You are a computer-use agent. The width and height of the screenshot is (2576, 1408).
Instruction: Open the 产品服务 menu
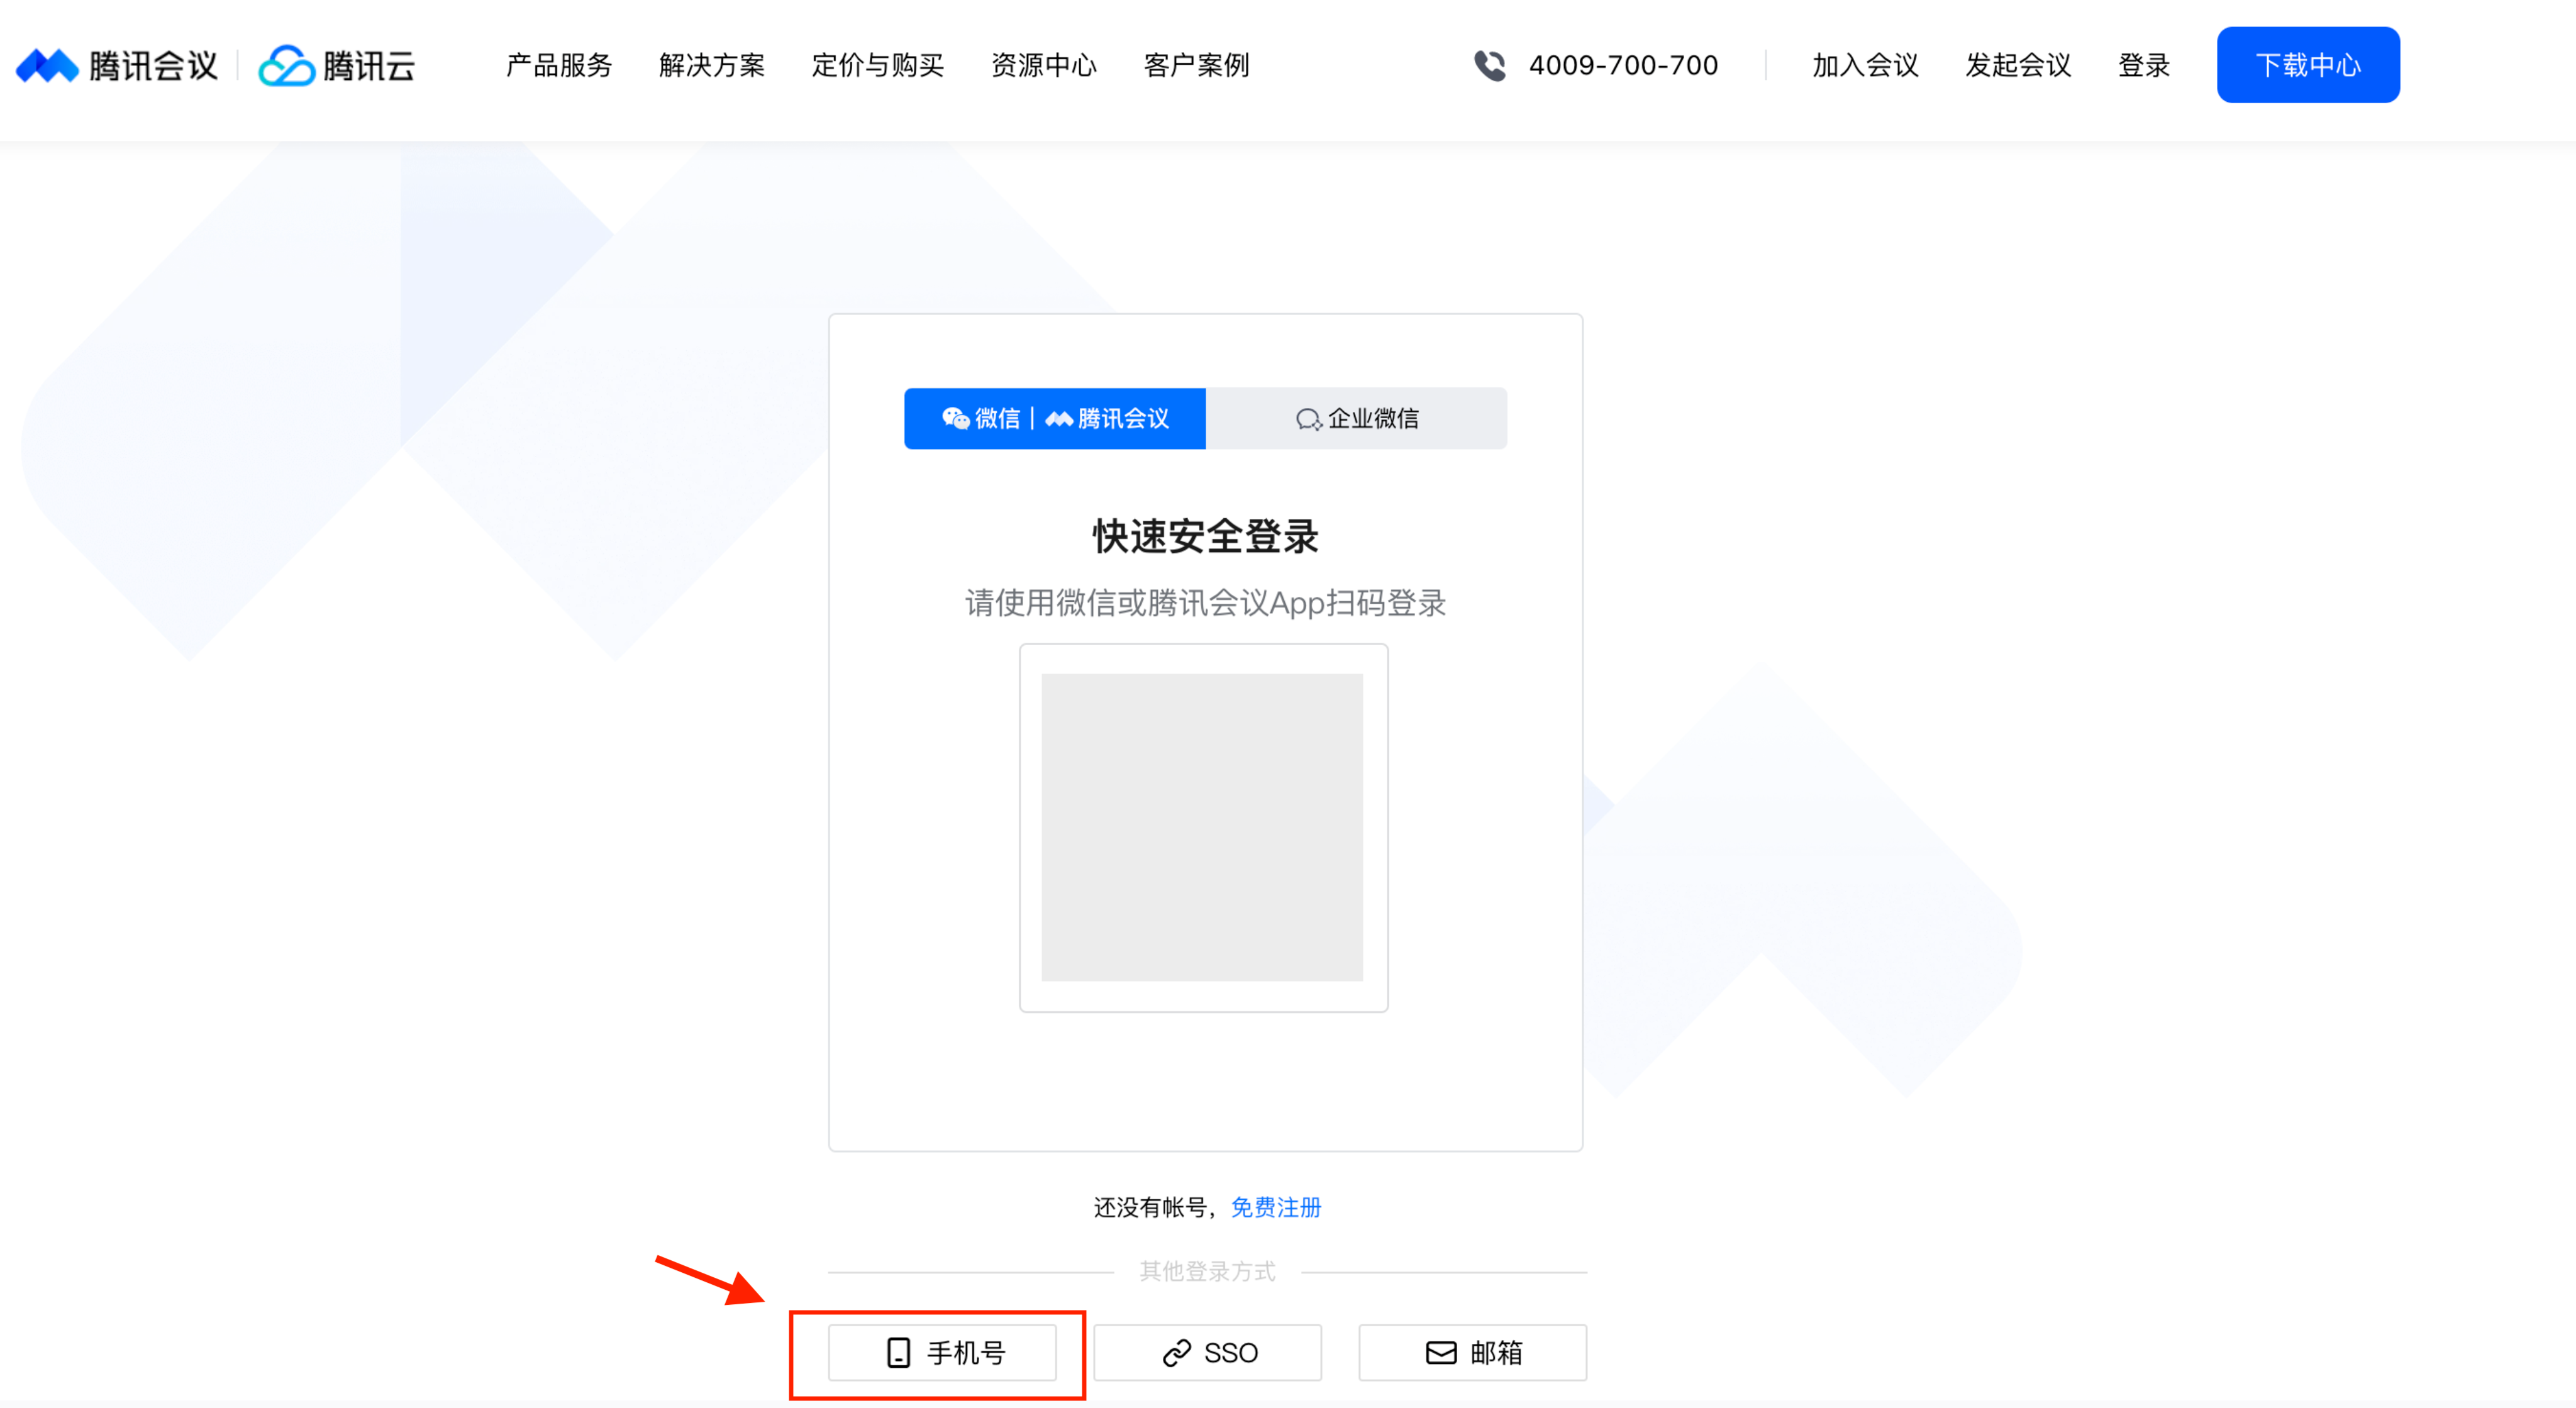pos(559,66)
